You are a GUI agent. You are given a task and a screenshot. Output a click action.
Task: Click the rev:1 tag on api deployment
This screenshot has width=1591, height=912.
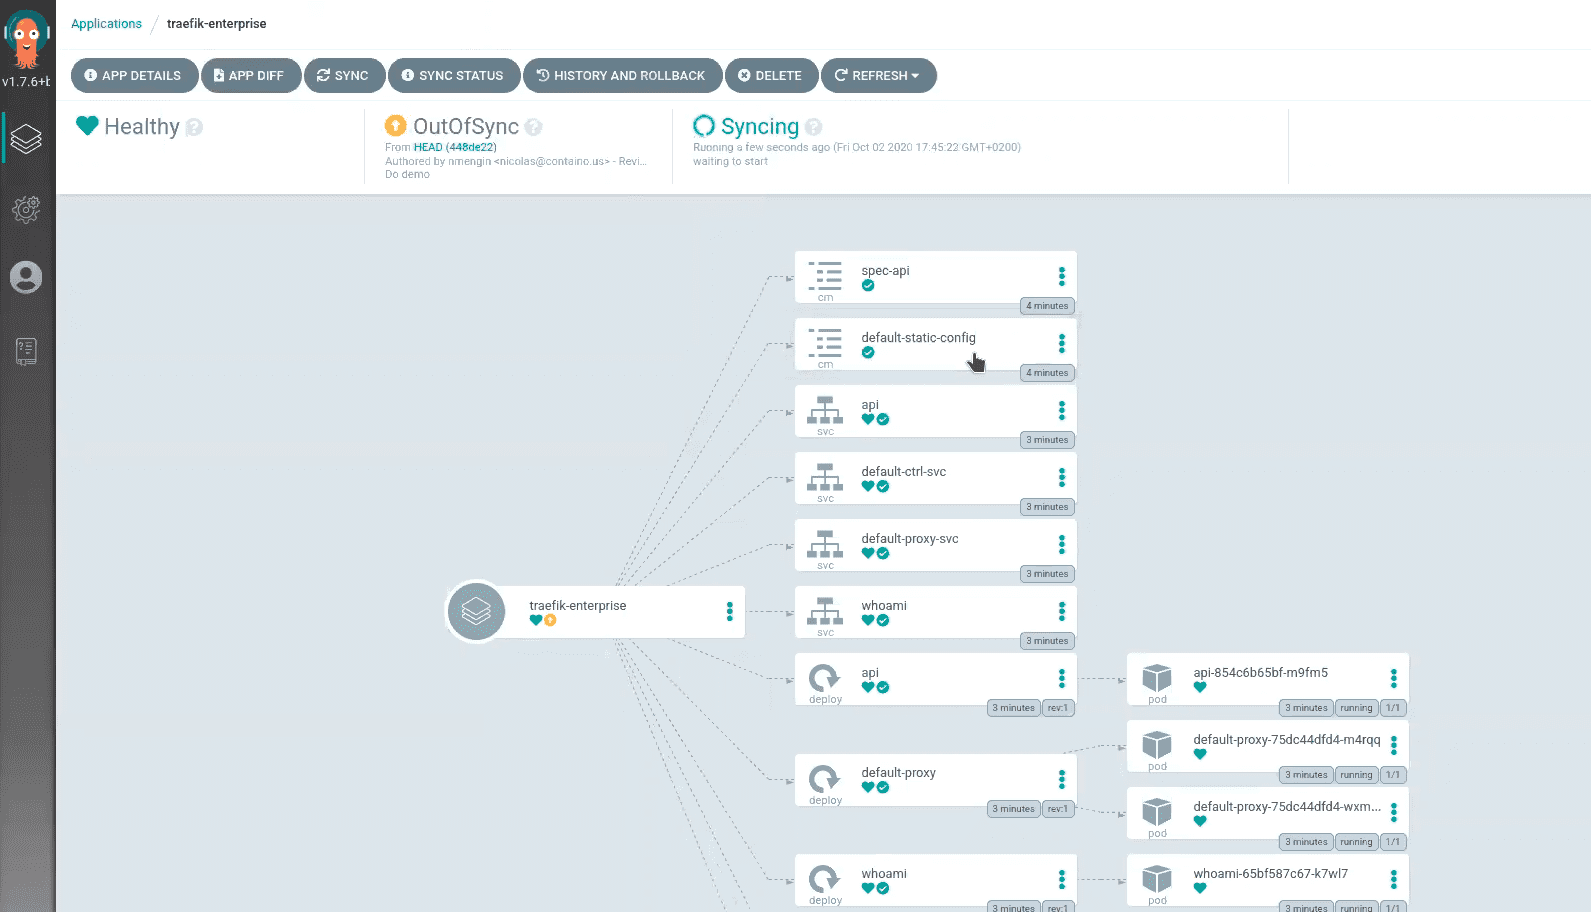1058,708
